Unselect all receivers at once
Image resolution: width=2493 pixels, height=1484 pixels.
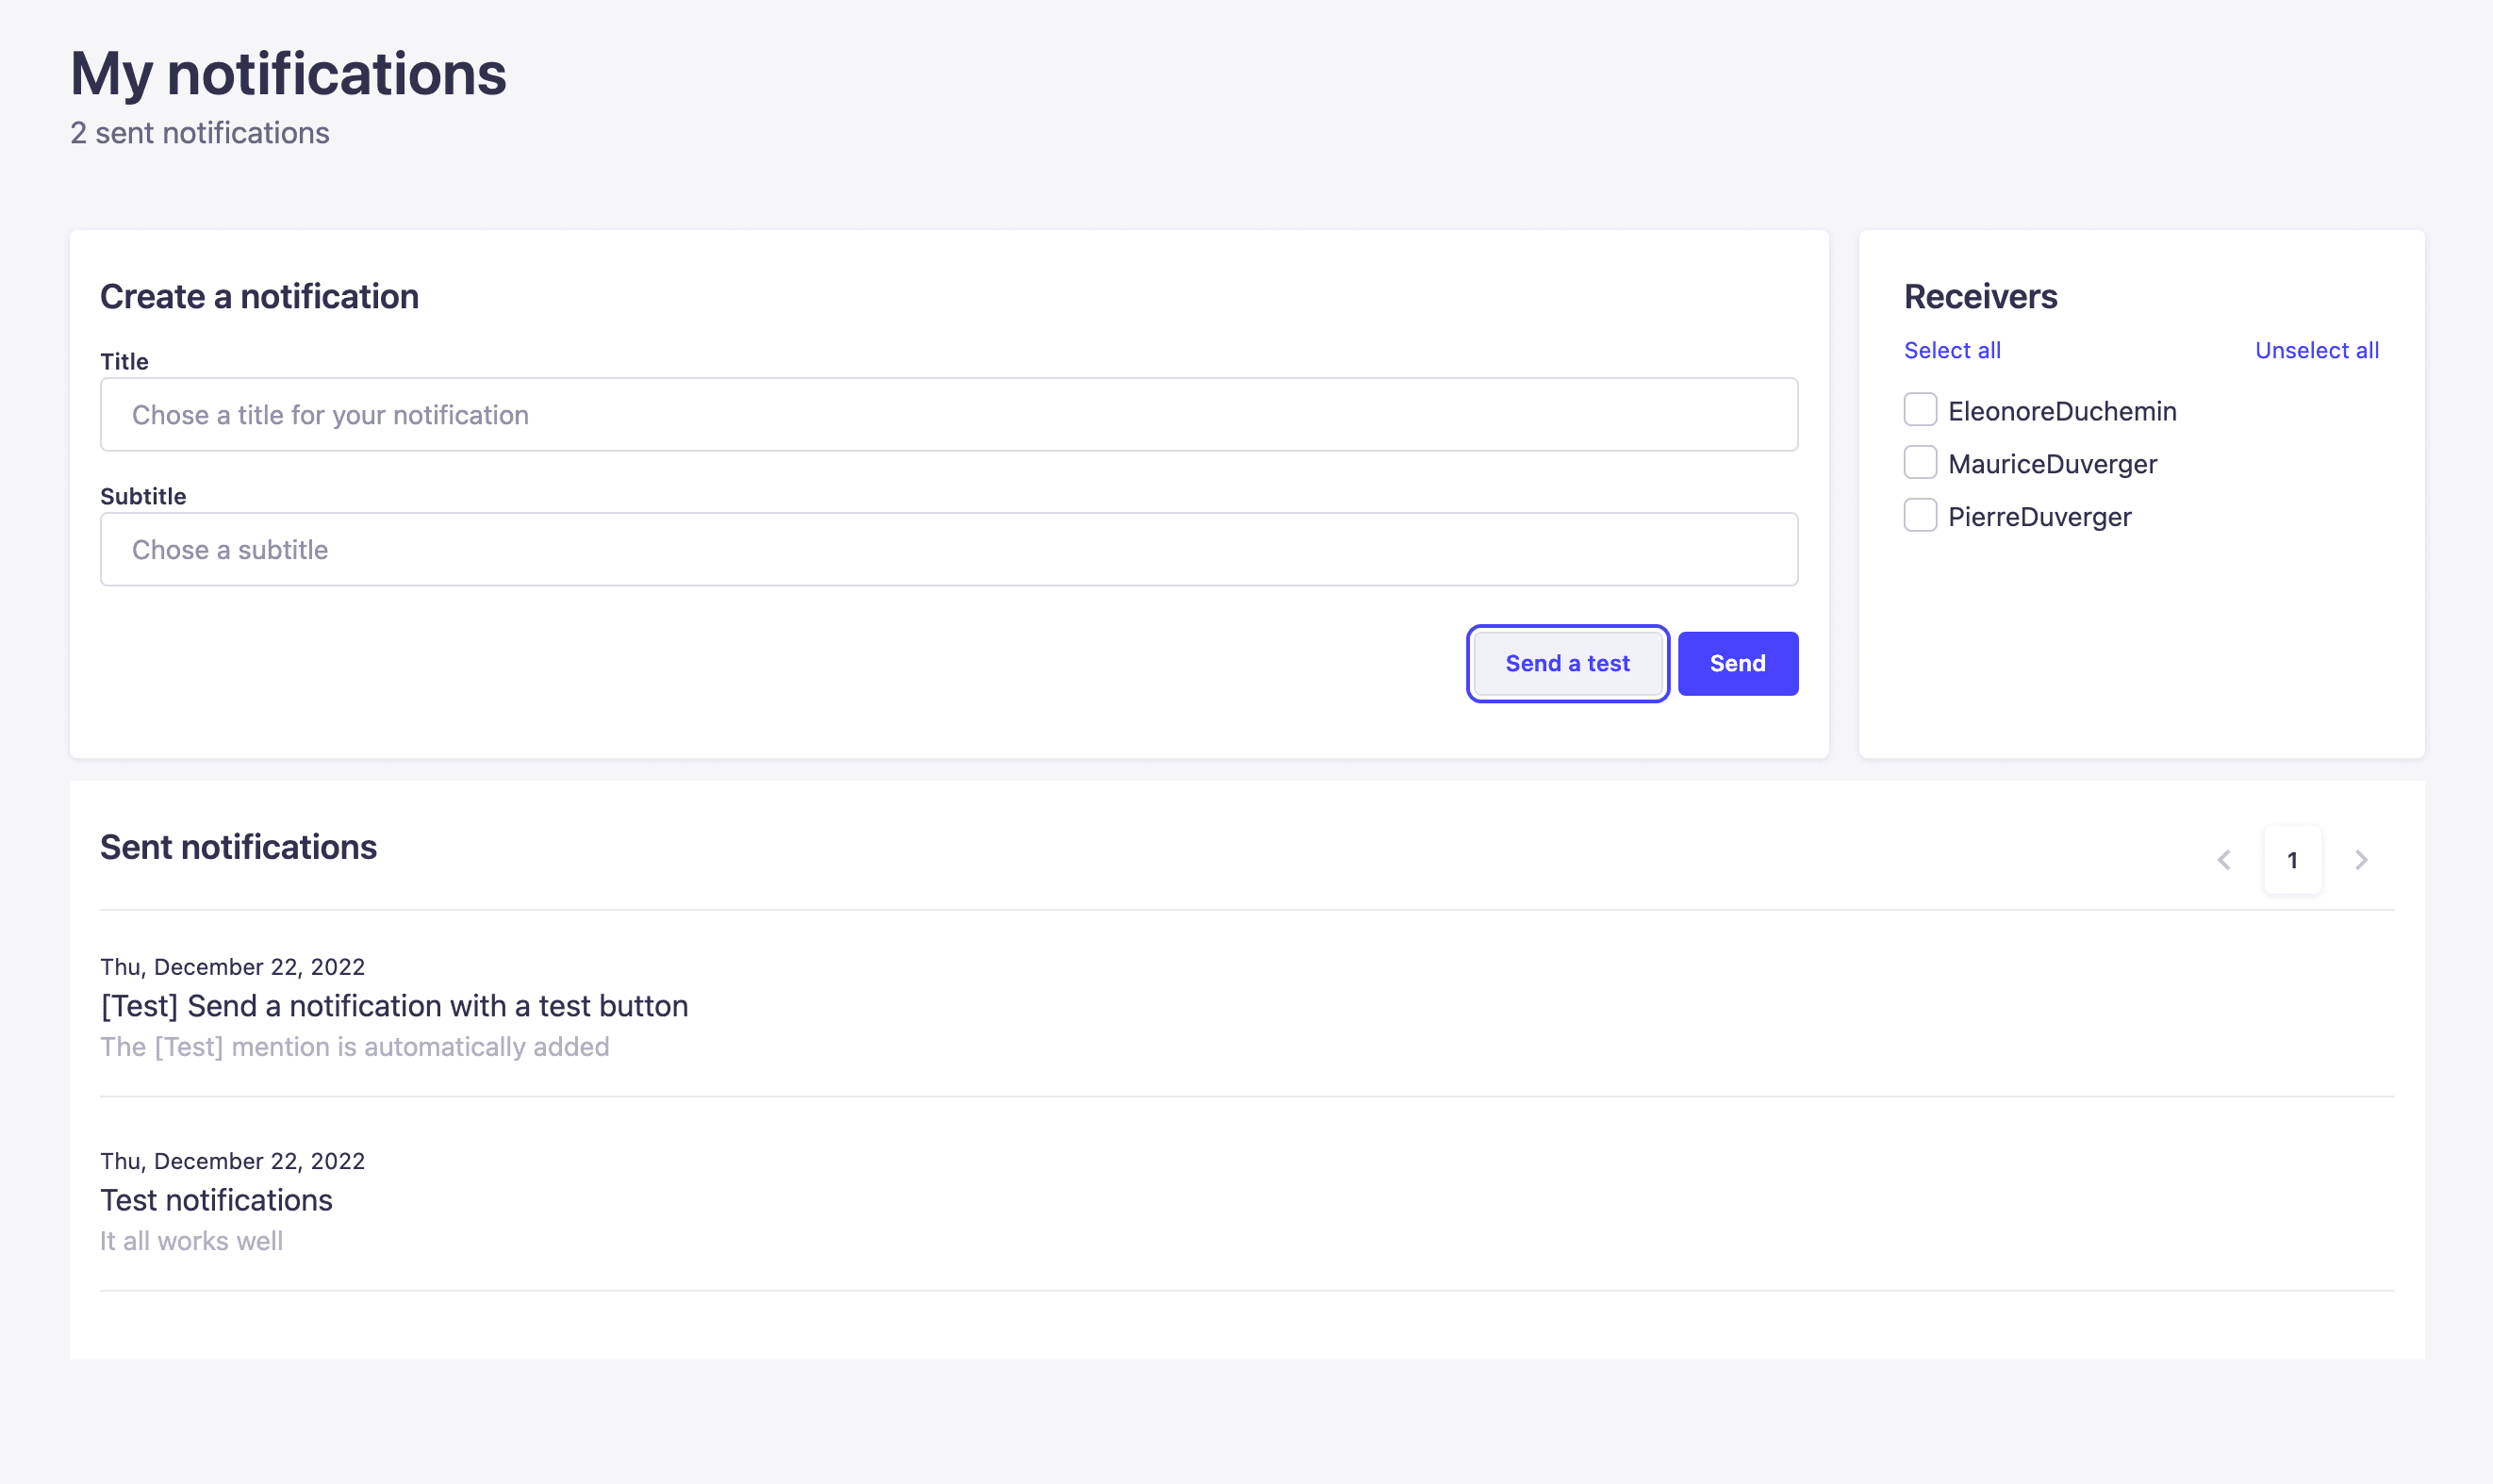coord(2317,350)
